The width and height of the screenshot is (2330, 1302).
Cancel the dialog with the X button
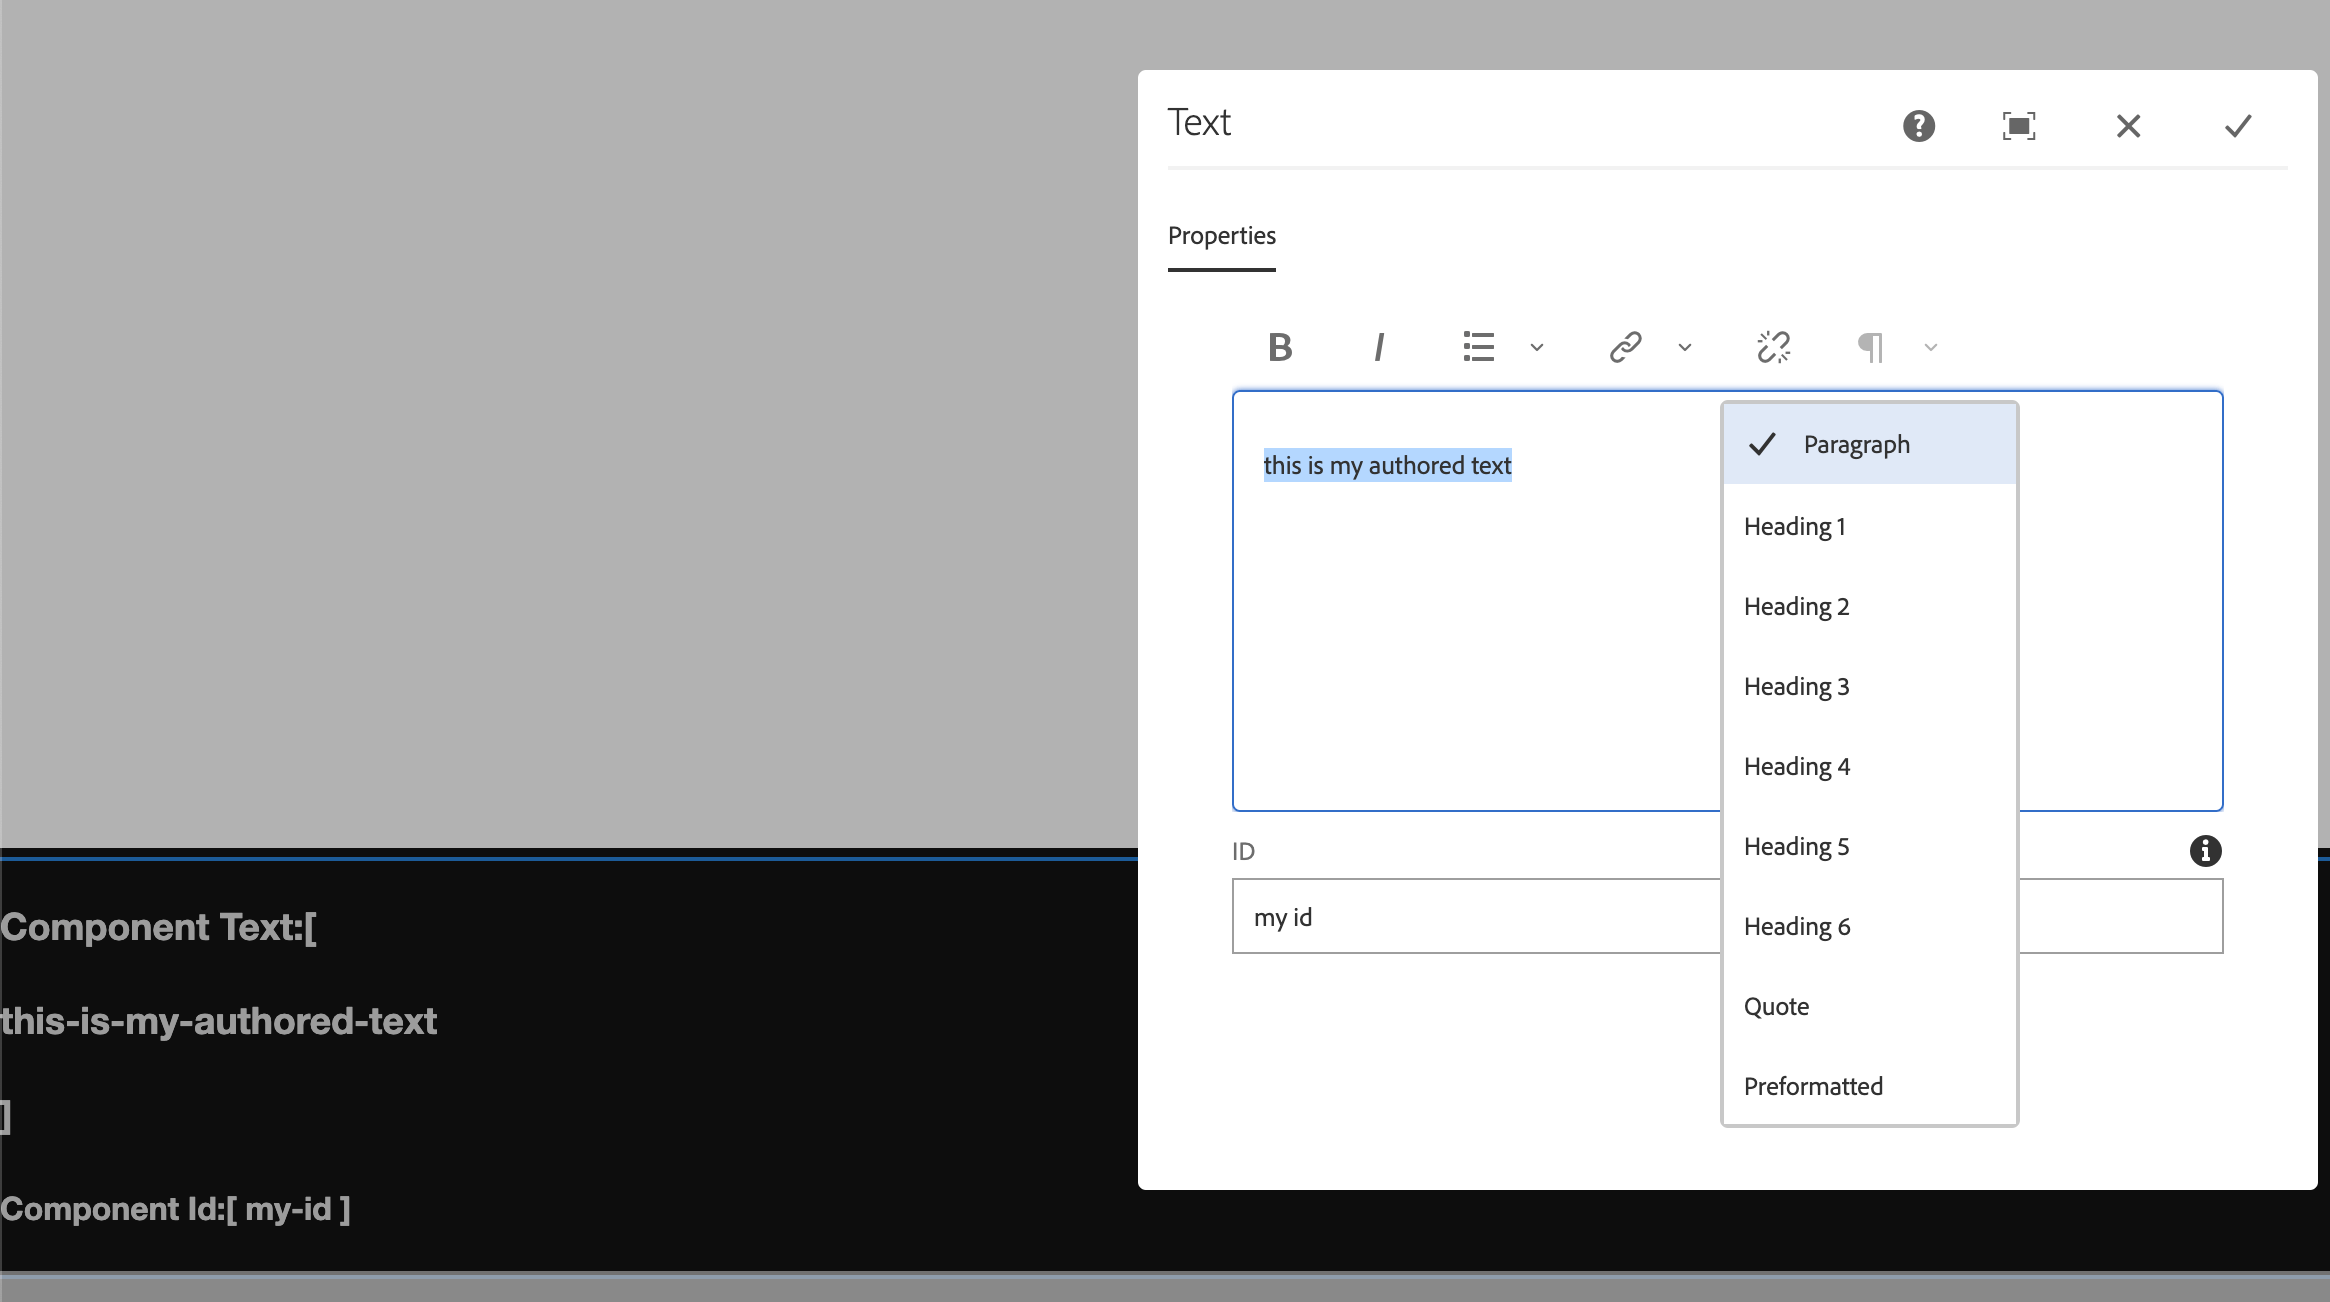point(2128,125)
